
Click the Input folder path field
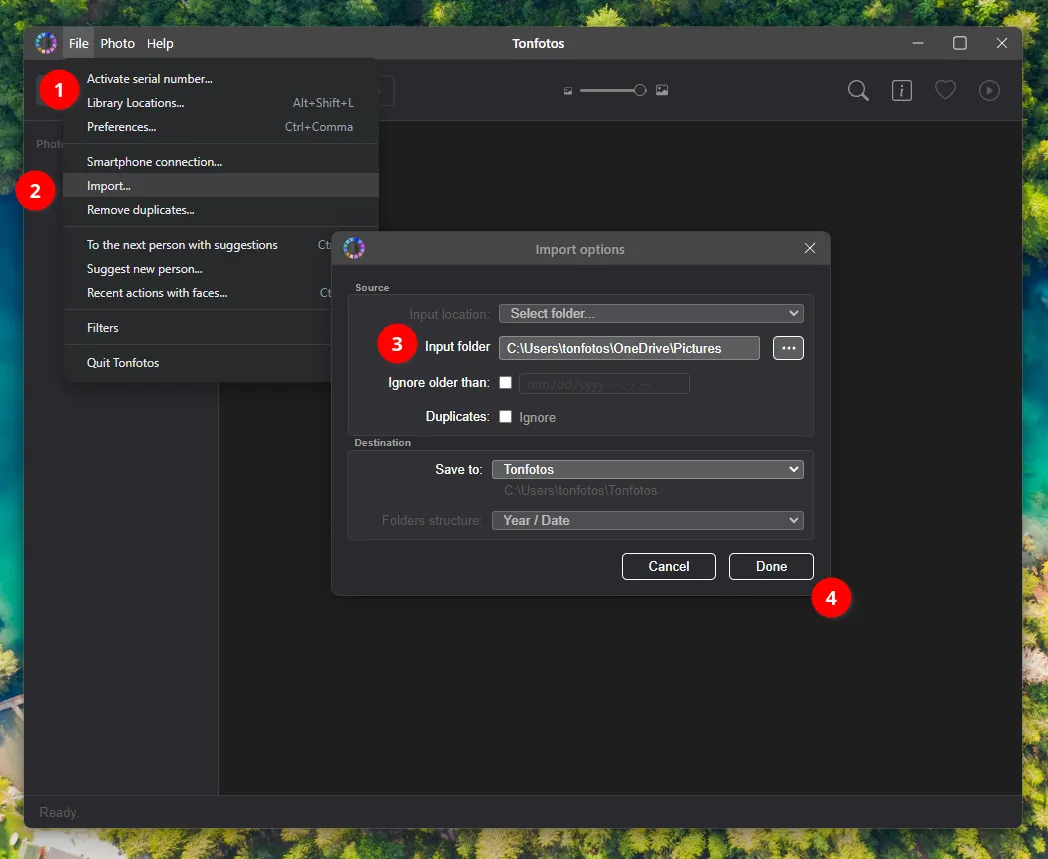tap(629, 348)
